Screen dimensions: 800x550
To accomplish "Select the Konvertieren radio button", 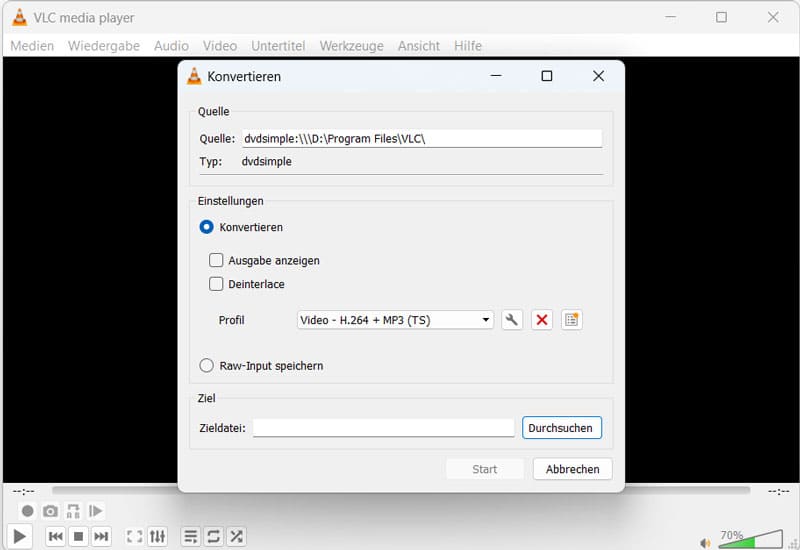I will [x=206, y=227].
